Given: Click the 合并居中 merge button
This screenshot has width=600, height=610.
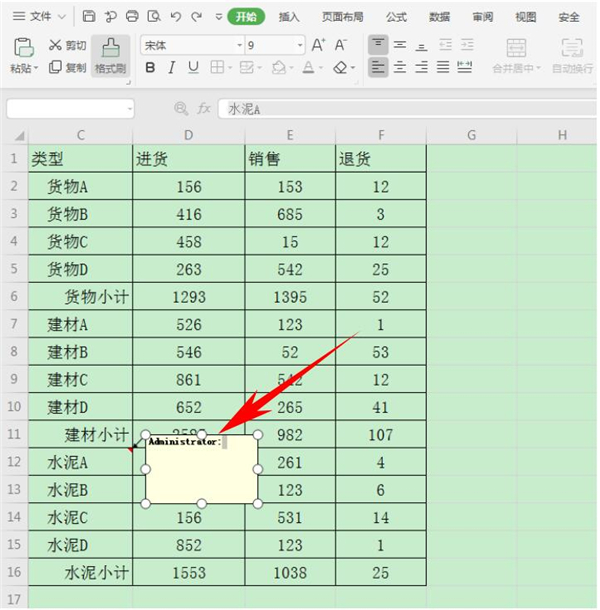Looking at the screenshot, I should [516, 56].
